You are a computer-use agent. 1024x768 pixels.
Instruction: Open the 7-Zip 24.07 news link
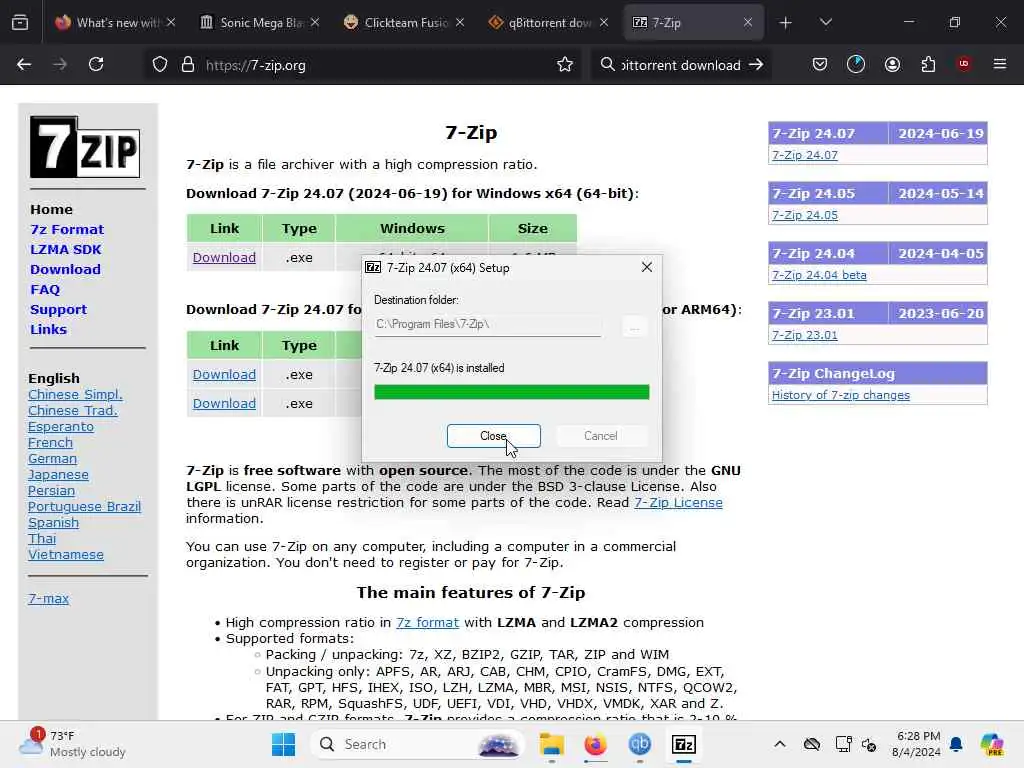click(805, 155)
